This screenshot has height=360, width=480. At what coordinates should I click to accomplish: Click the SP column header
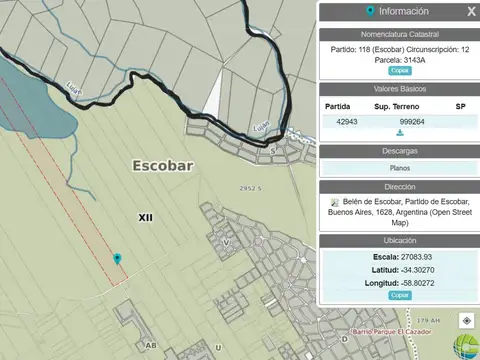[460, 107]
